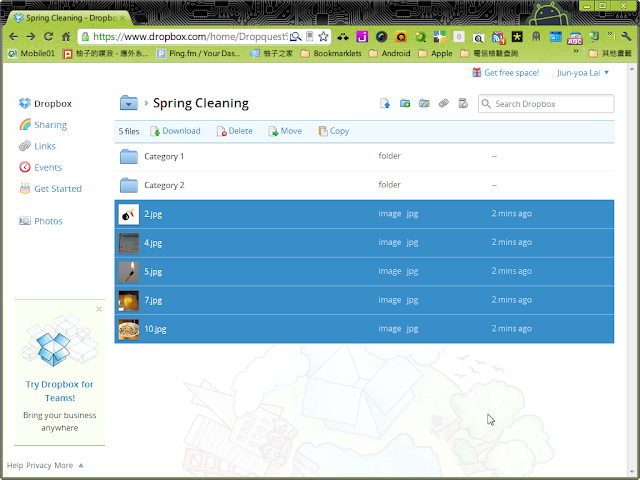The height and width of the screenshot is (480, 640).
Task: Download the selected files
Action: [x=176, y=131]
